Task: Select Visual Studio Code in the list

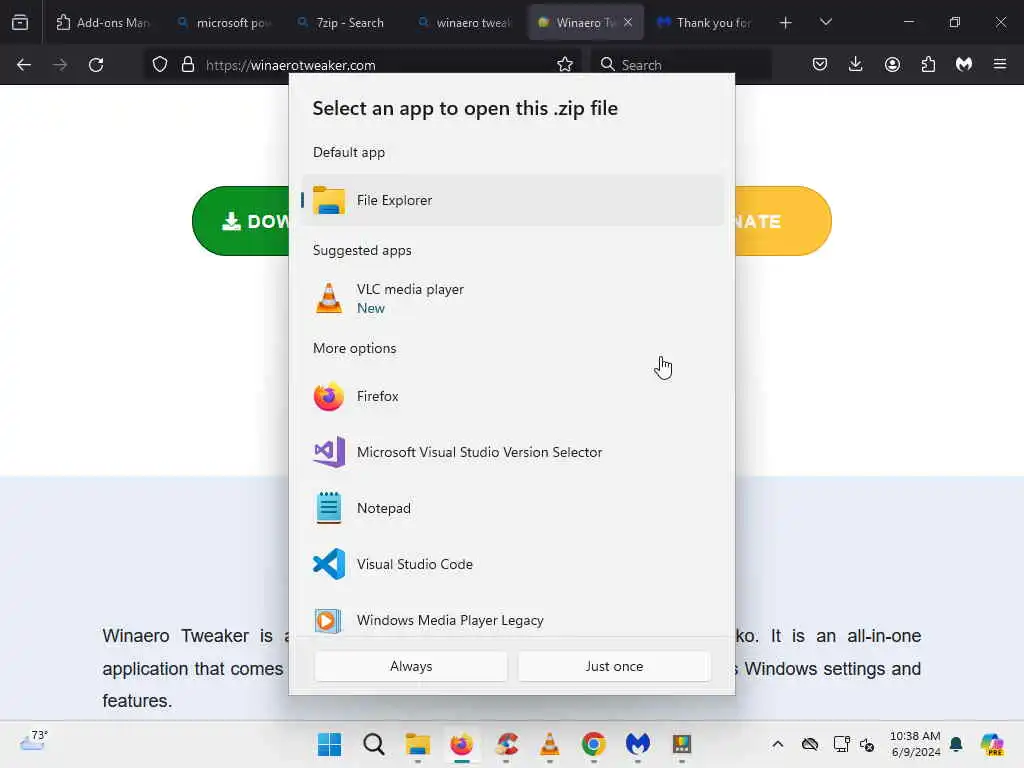Action: tap(513, 564)
